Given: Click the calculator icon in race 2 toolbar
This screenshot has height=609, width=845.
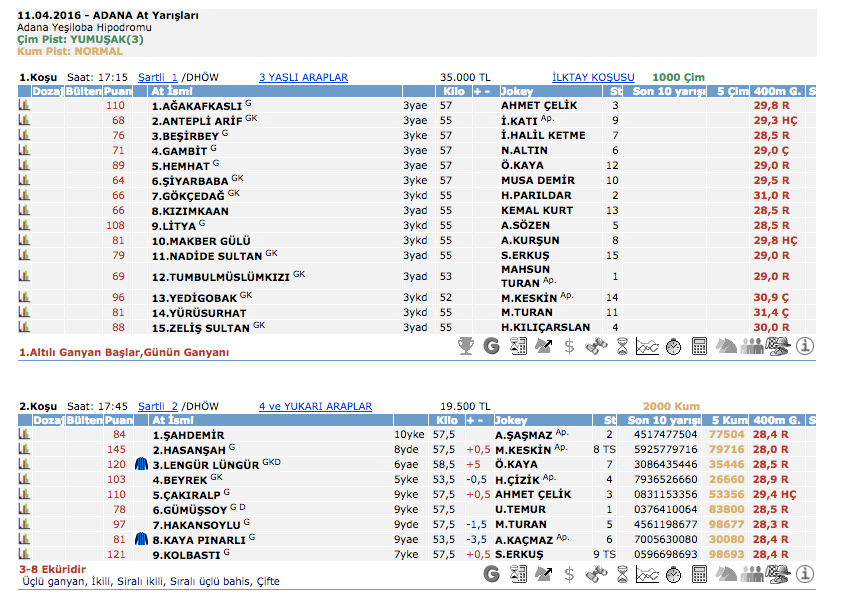Looking at the screenshot, I should [700, 574].
